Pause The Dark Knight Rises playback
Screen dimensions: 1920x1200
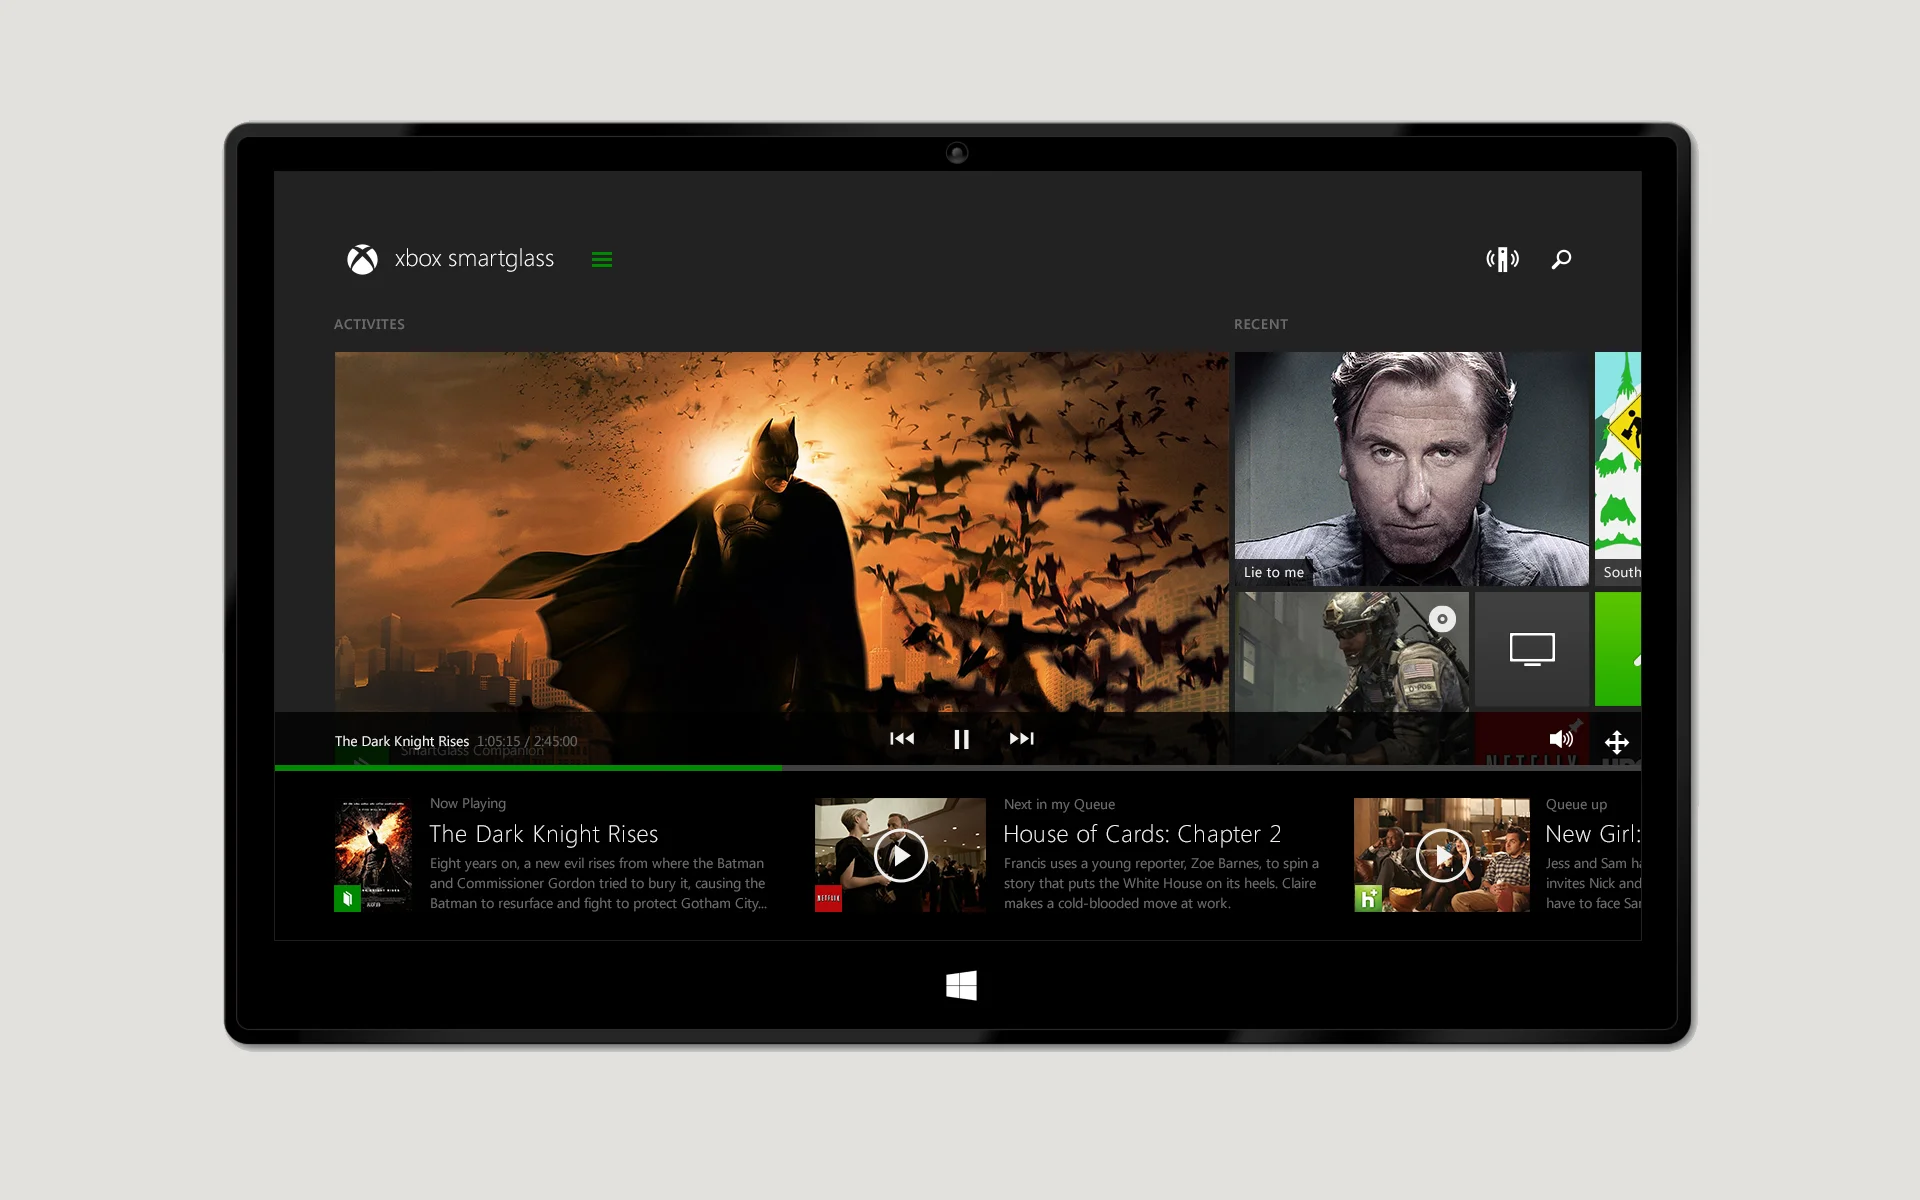[x=961, y=739]
